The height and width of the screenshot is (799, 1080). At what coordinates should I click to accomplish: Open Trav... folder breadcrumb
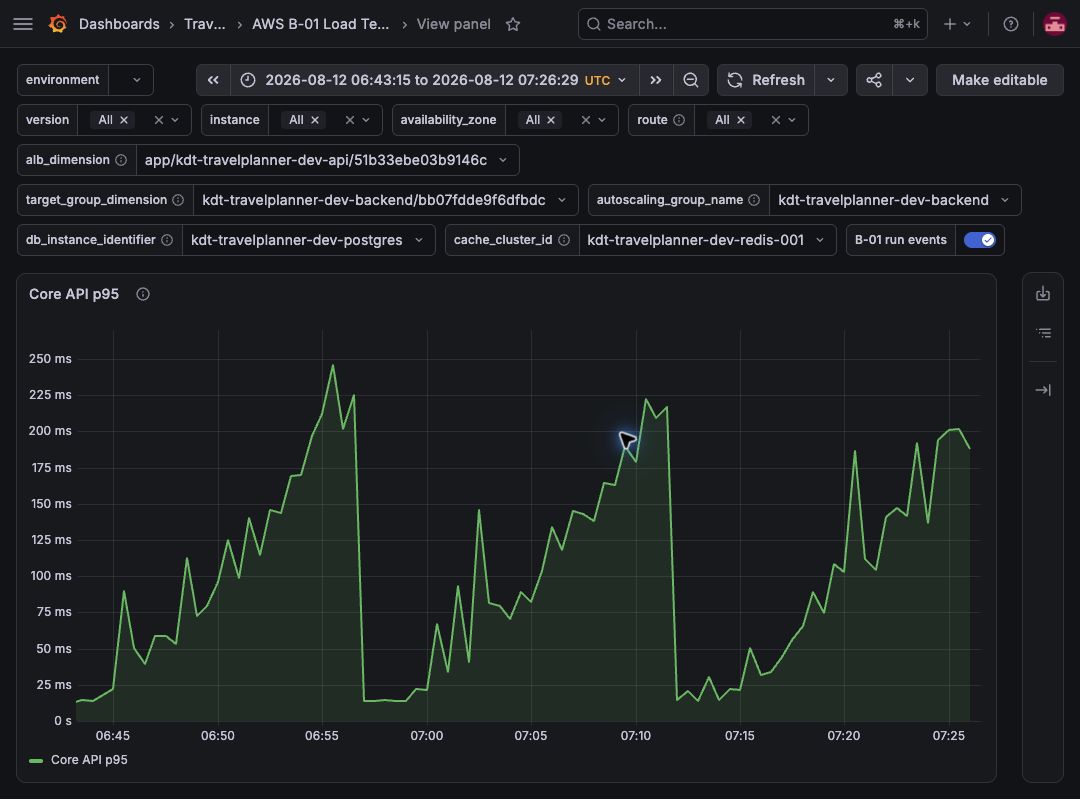point(205,24)
